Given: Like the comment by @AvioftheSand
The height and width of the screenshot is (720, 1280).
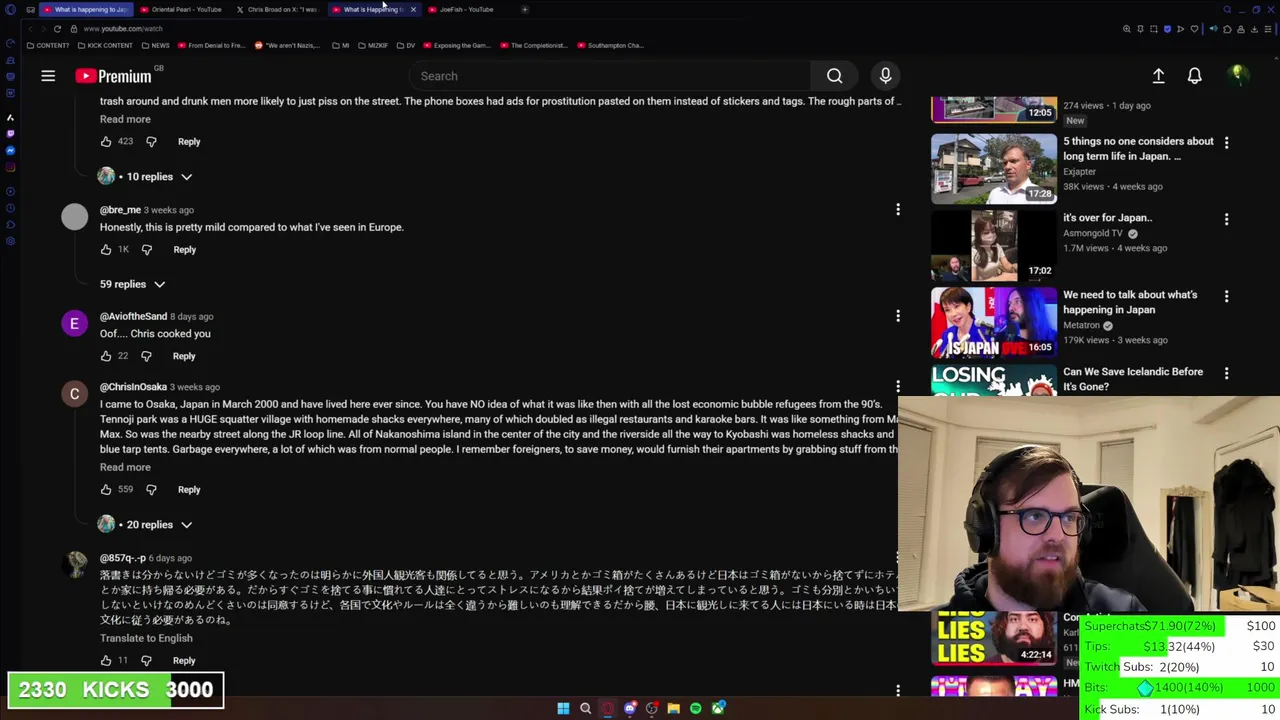Looking at the screenshot, I should (x=106, y=356).
